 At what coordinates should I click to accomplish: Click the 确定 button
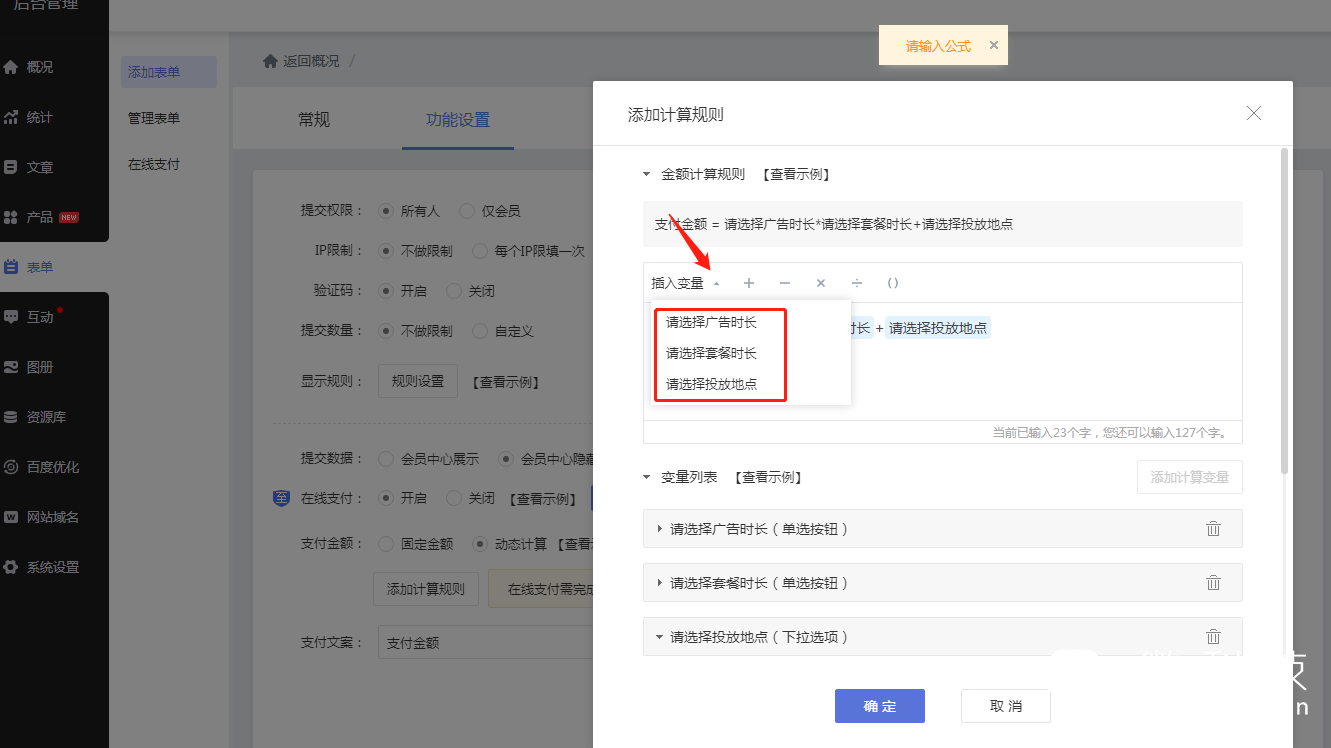[879, 706]
